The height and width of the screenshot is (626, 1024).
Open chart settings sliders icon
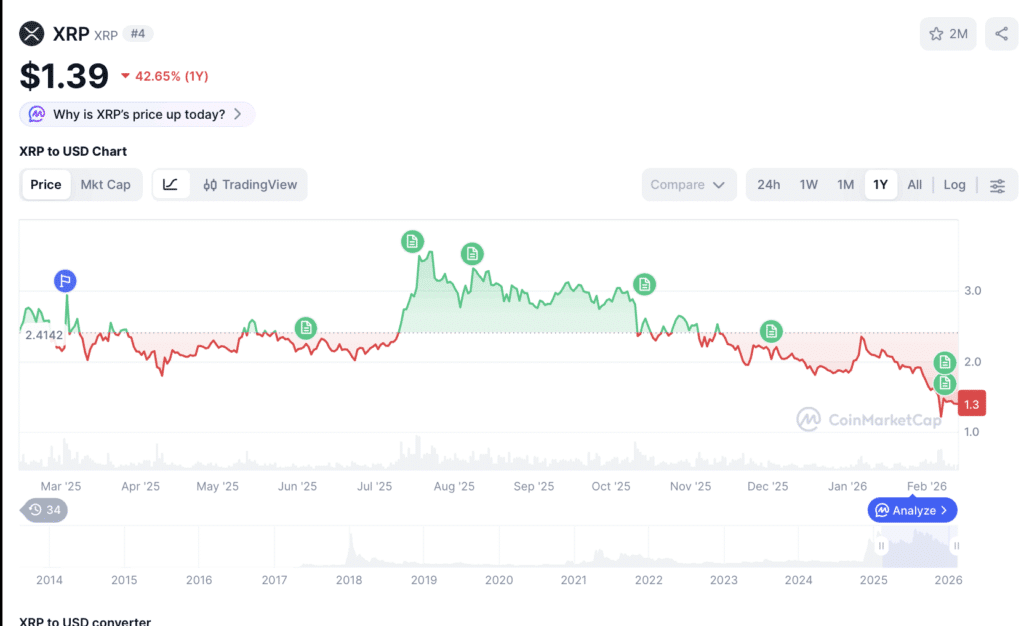(x=997, y=185)
